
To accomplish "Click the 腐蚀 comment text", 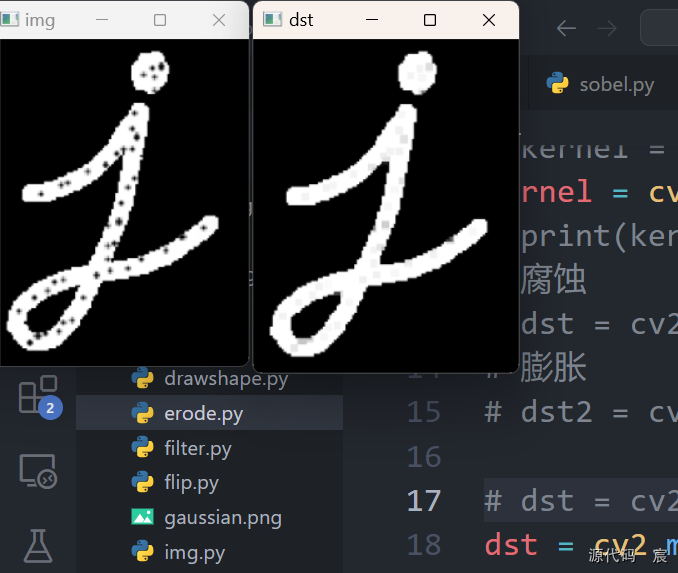I will pos(553,279).
